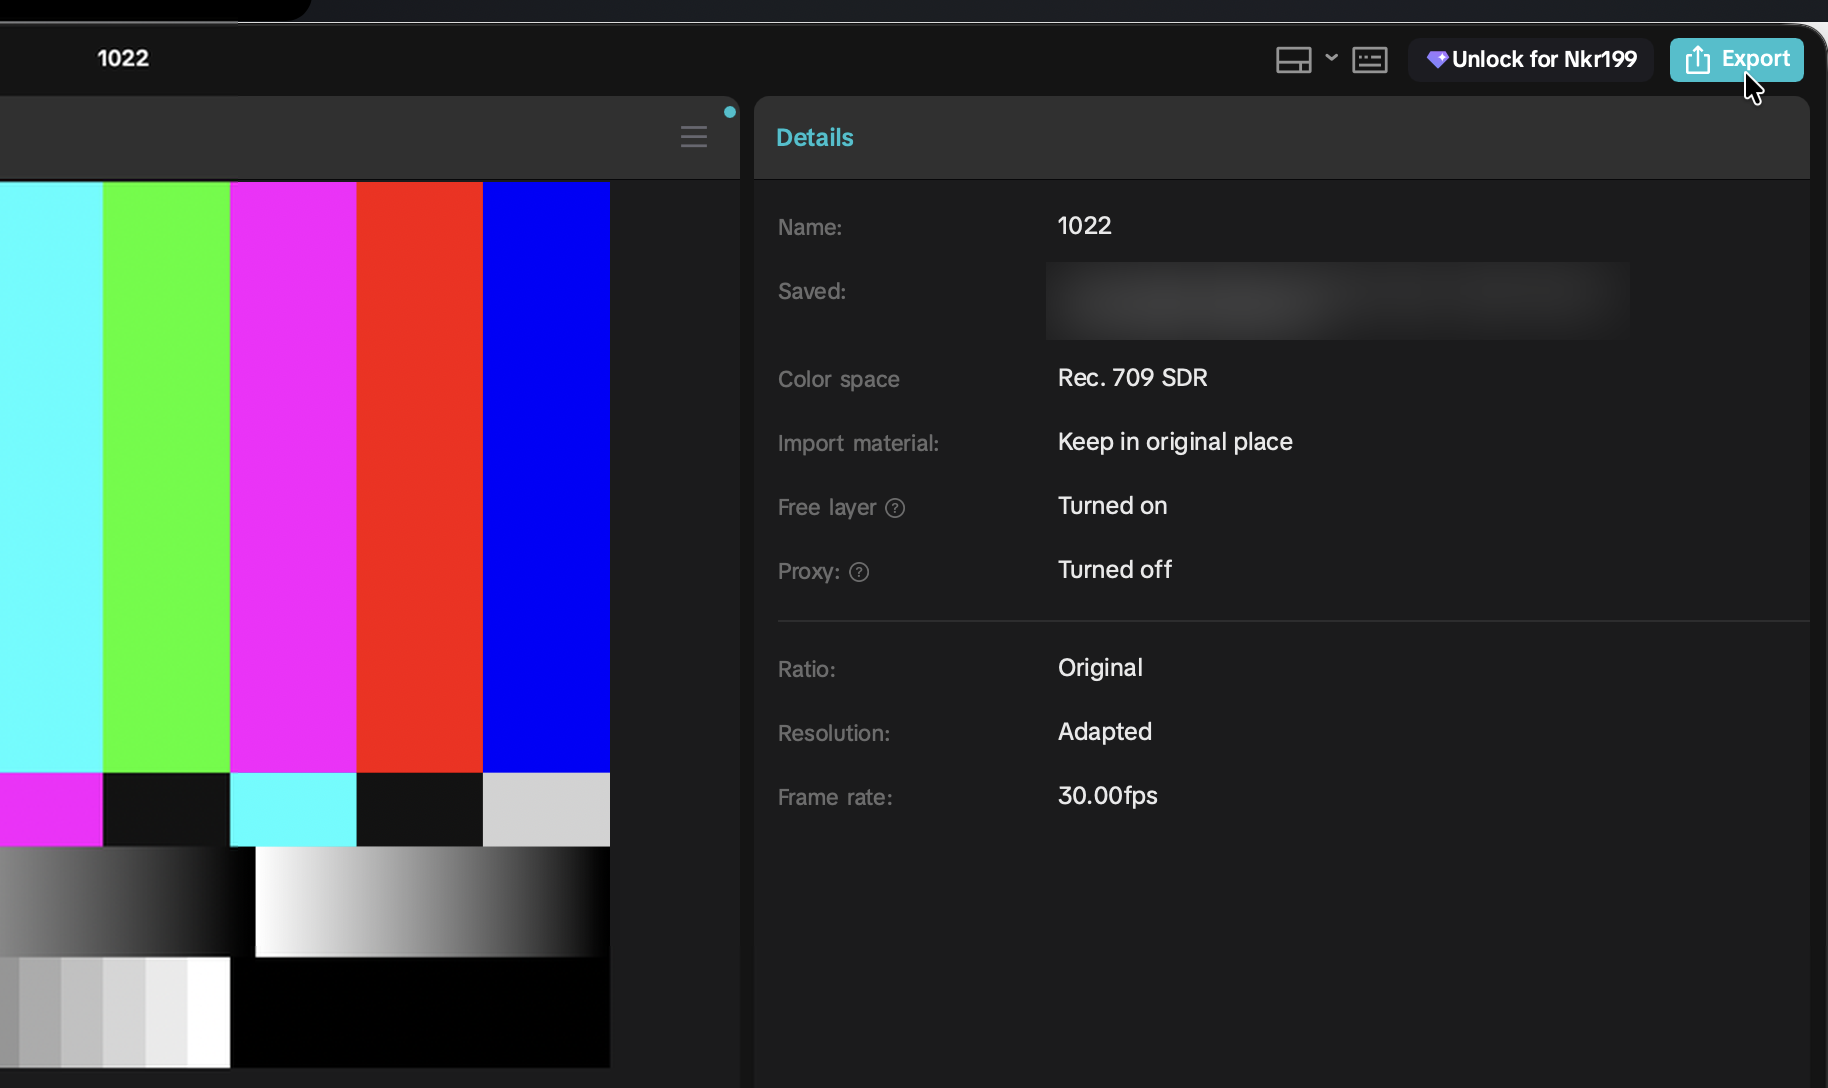Open the keyboard shortcuts icon
Screen dimensions: 1828x1088
pyautogui.click(x=1370, y=60)
